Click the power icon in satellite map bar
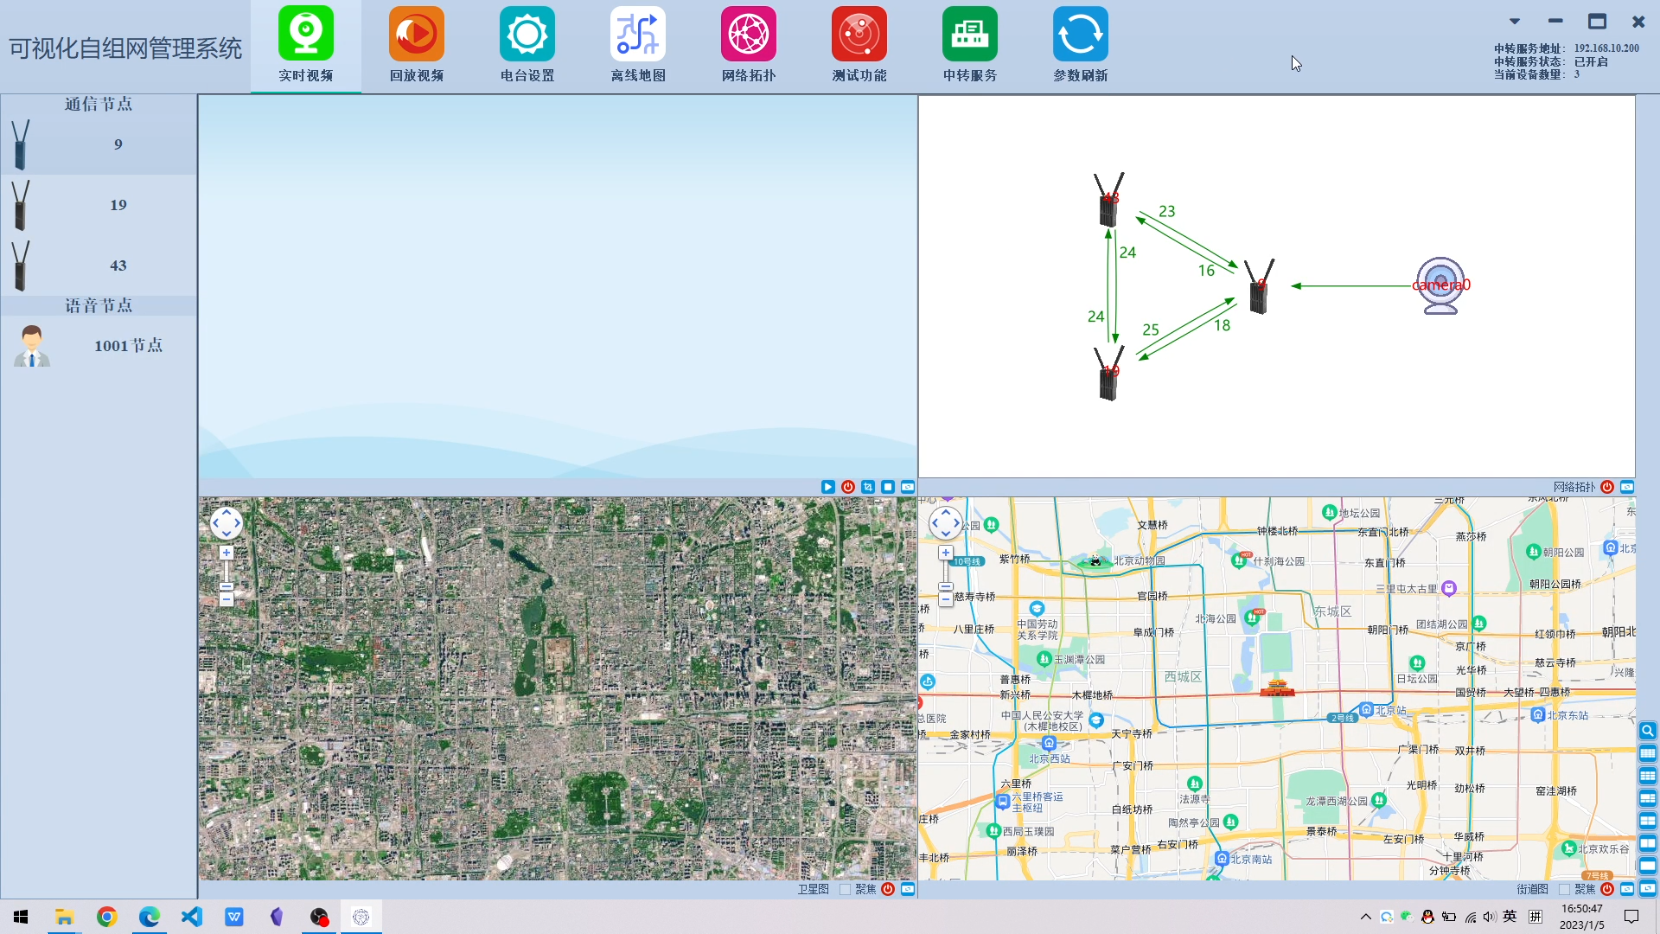Screen dimensions: 1660x934 tap(888, 889)
